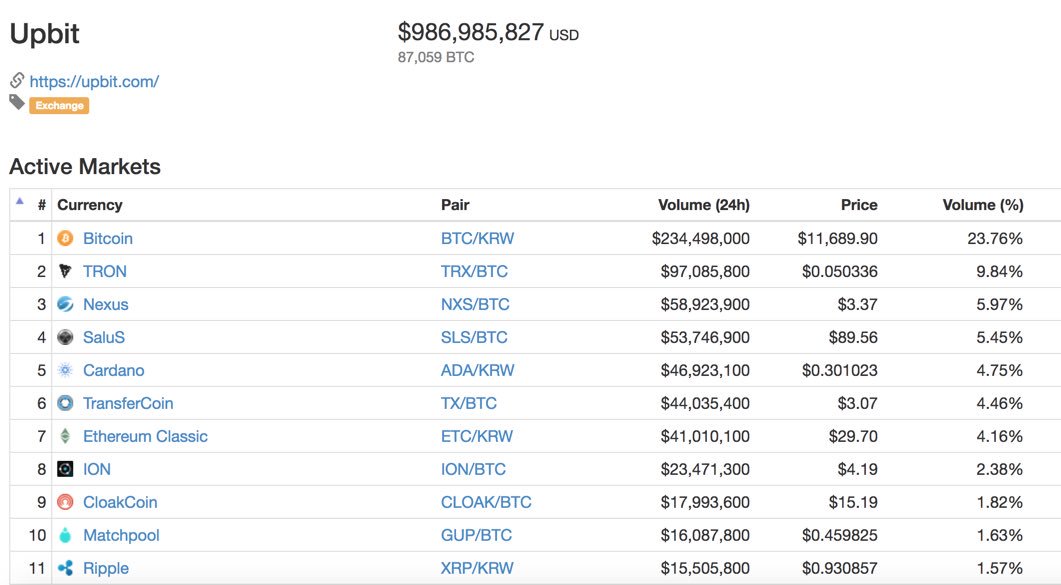Click the Nexus logo icon

click(65, 304)
